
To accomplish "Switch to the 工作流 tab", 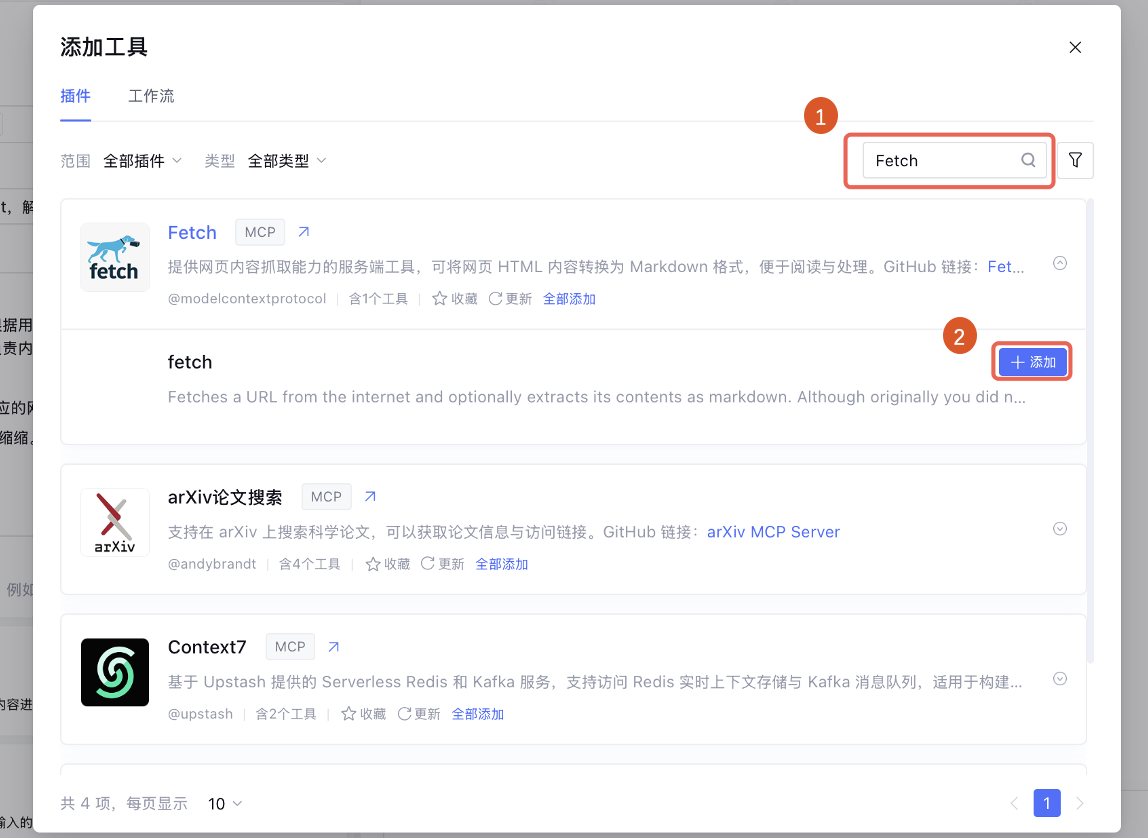I will point(151,96).
